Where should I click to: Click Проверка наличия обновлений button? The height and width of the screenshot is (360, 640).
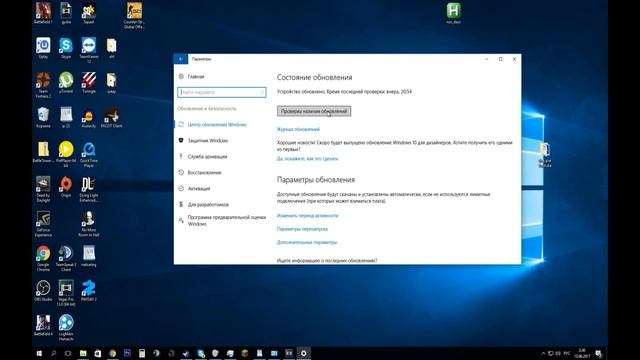tap(314, 111)
